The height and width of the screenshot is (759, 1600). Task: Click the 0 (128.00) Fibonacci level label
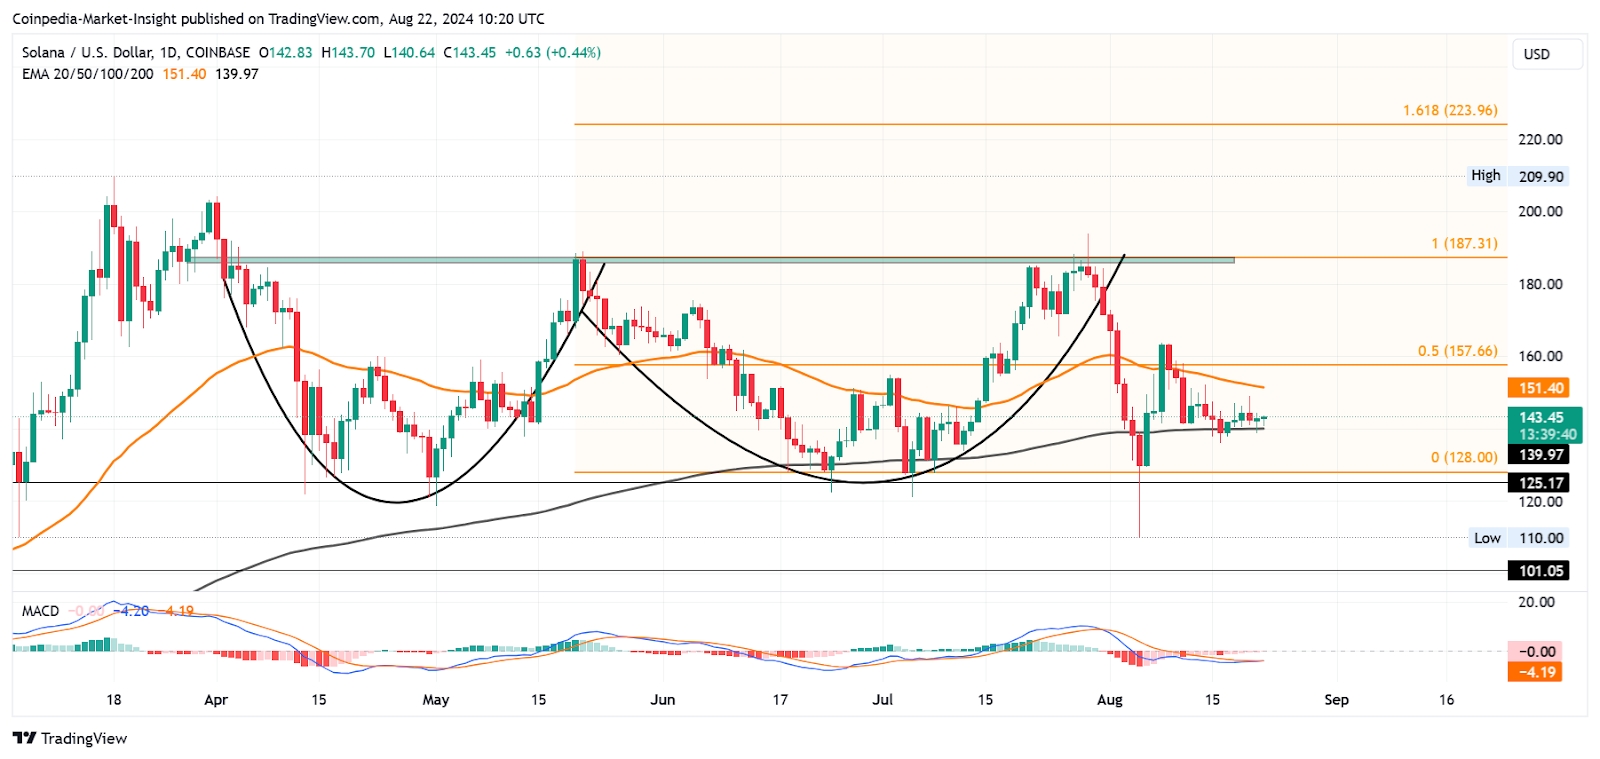1464,457
